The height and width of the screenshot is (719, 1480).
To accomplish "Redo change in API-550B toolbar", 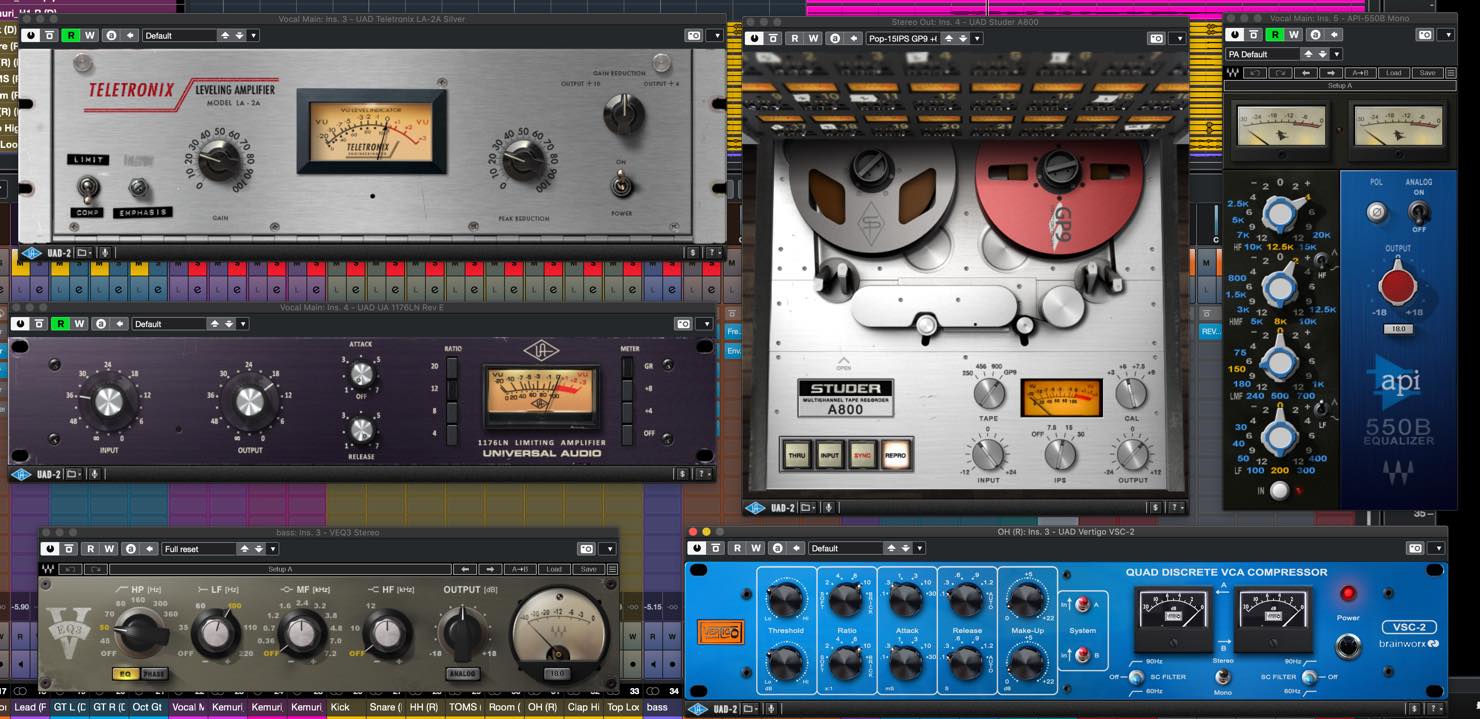I will click(1280, 73).
